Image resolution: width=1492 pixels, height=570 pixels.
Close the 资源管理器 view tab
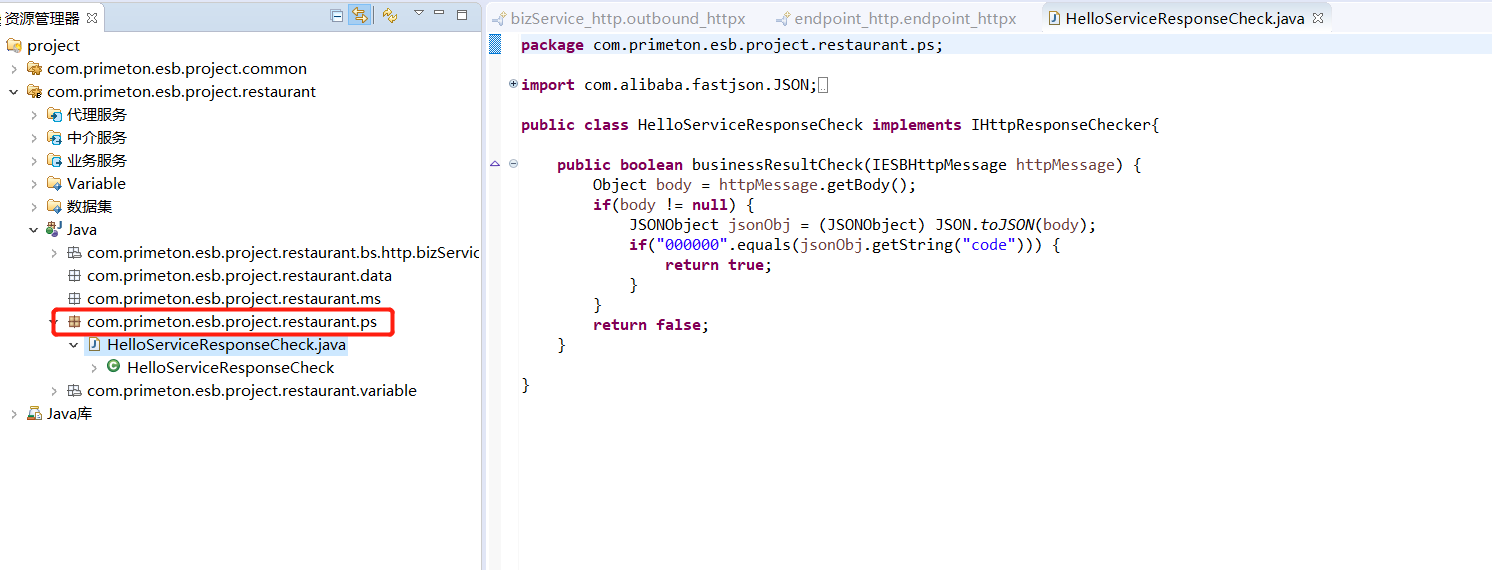[x=92, y=18]
